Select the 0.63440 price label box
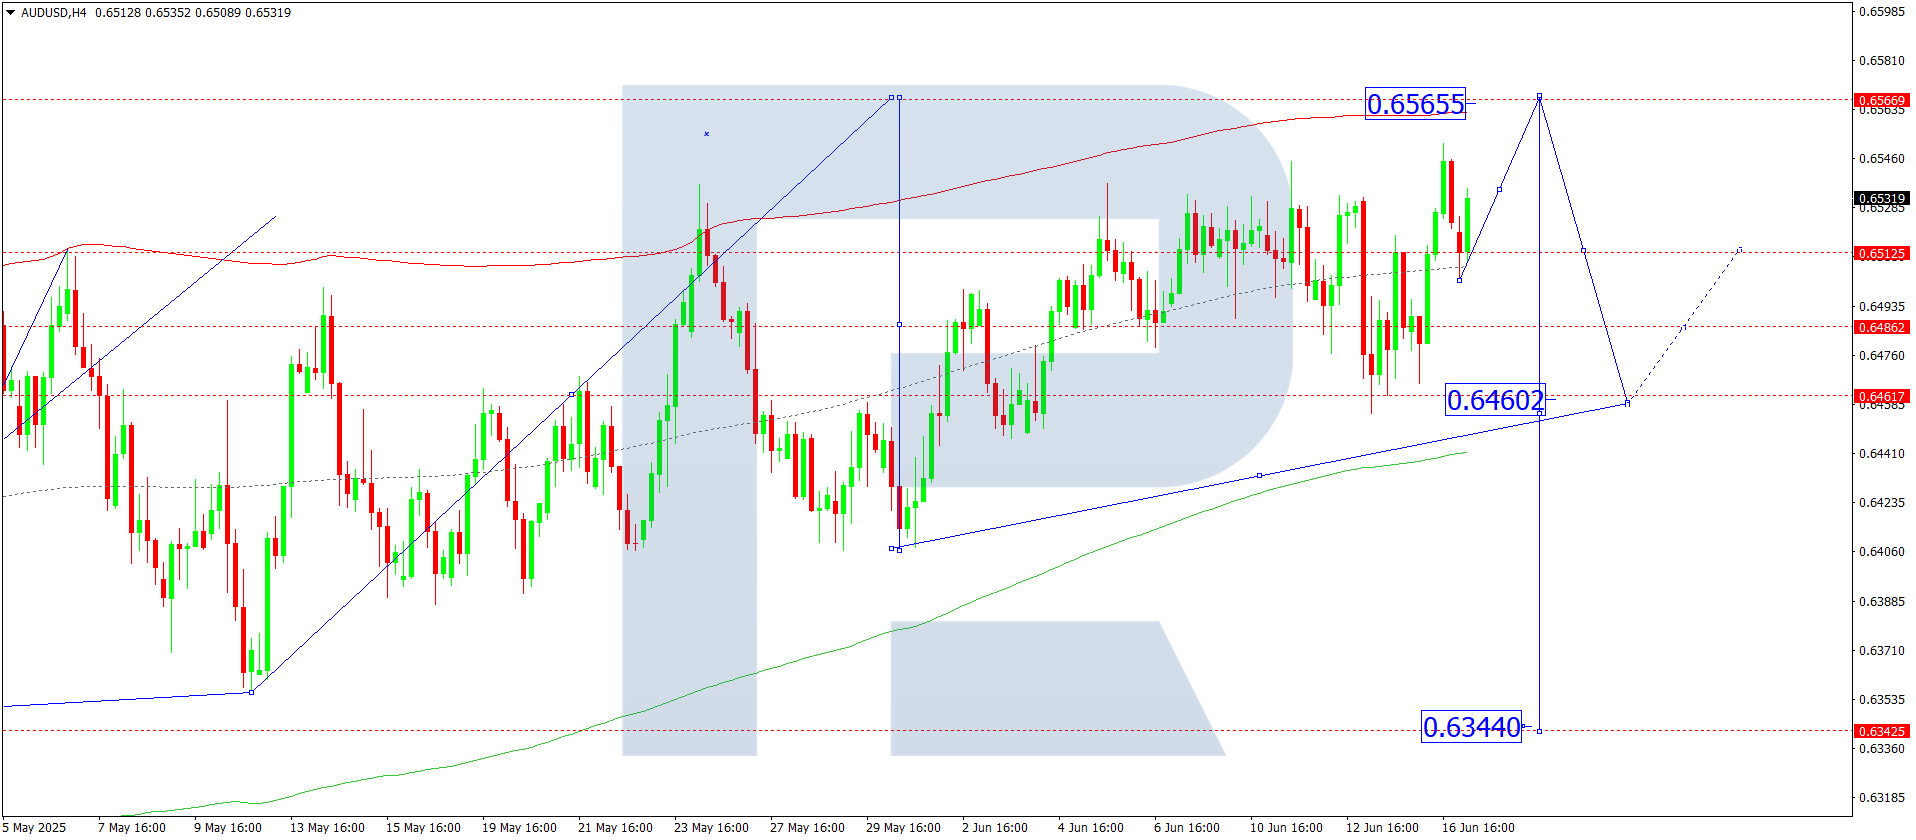Viewport: 1916px width, 840px height. tap(1472, 727)
